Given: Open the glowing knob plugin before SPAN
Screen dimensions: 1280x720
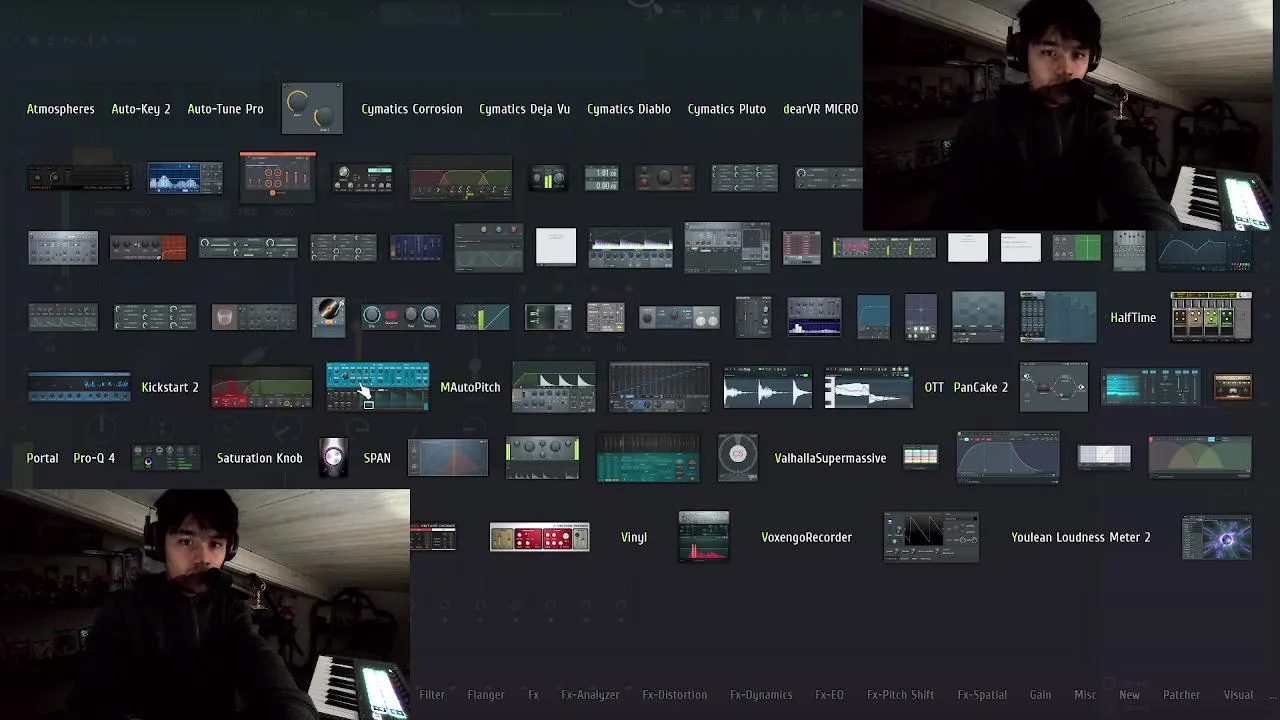Looking at the screenshot, I should [x=333, y=458].
